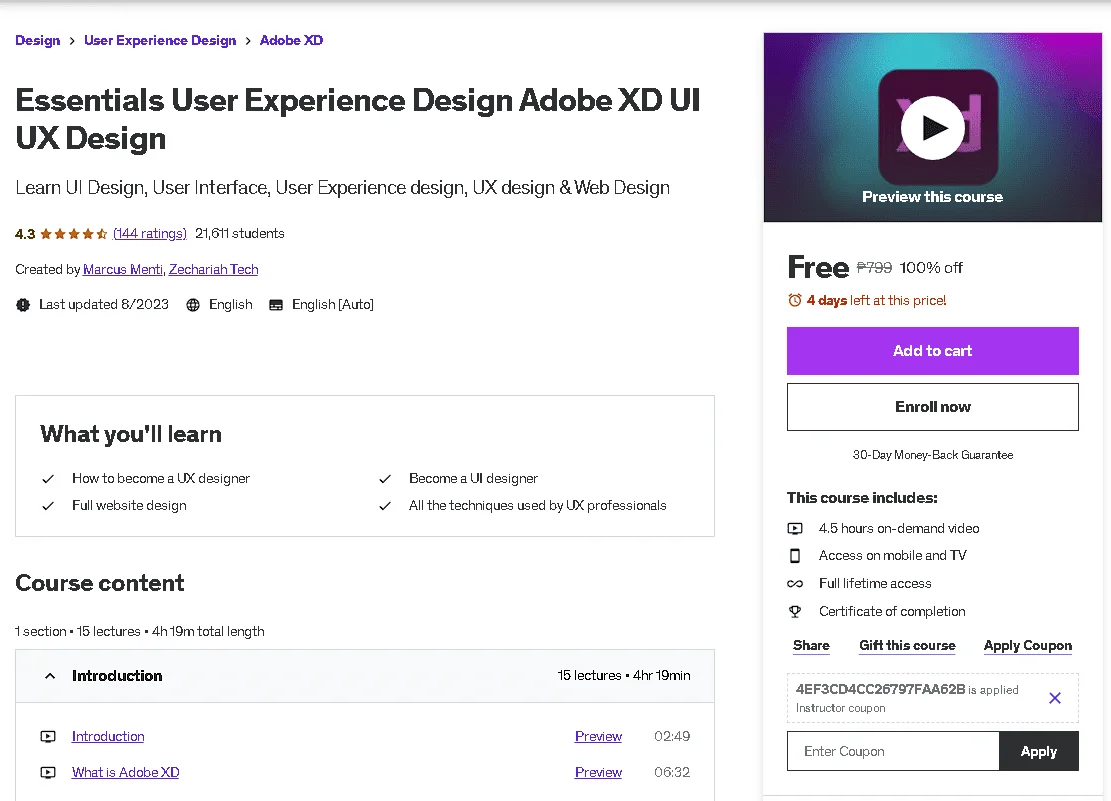Click the Last updated 8/2023 text
This screenshot has height=801, width=1111.
coord(103,304)
